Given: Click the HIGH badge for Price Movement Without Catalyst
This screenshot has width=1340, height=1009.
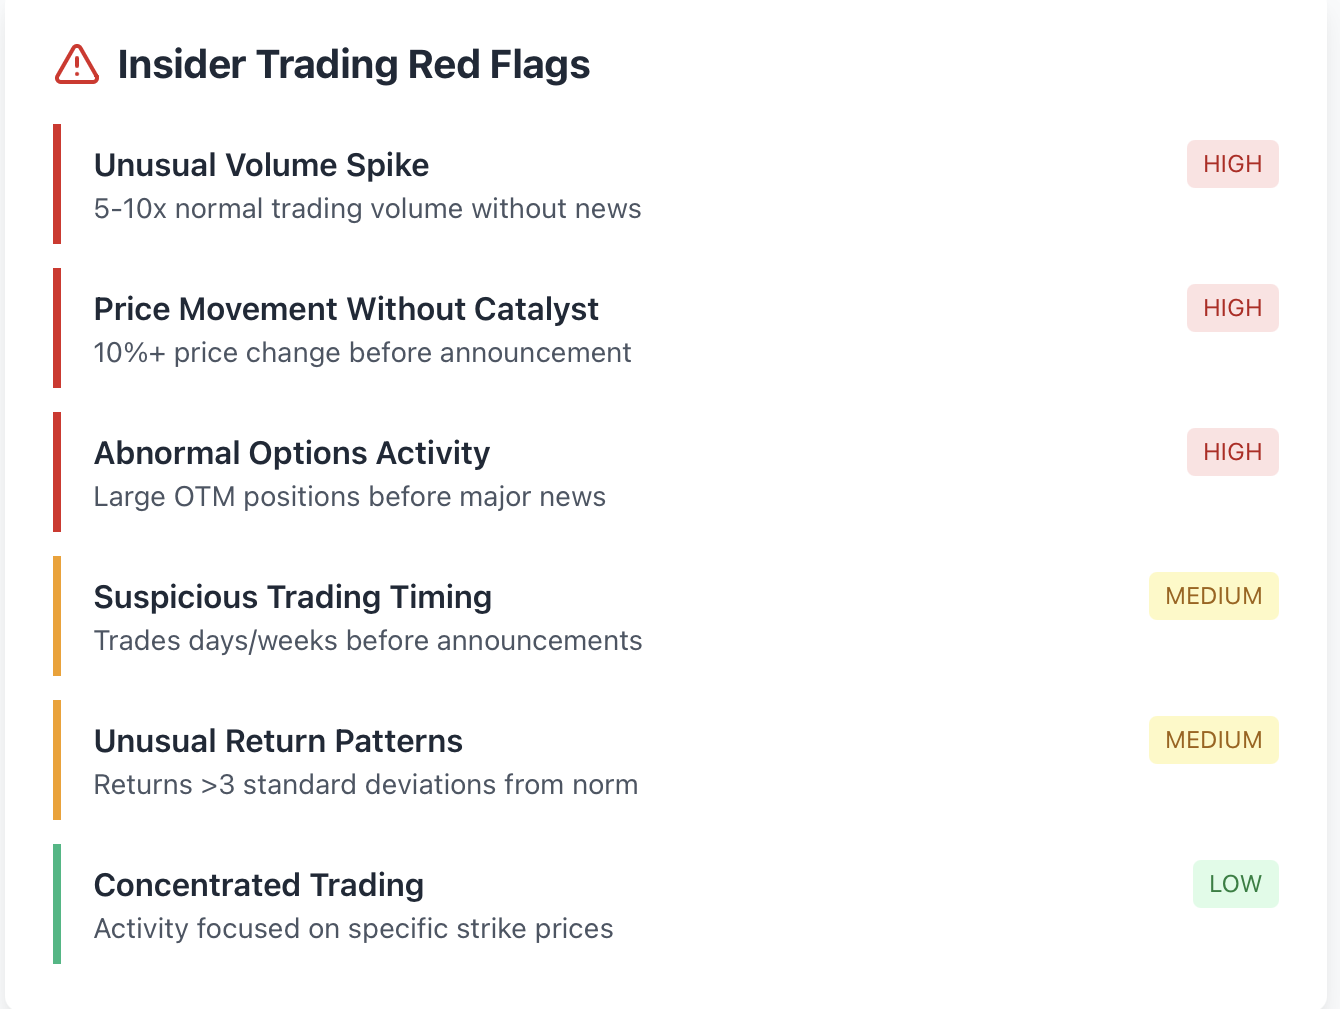Looking at the screenshot, I should (x=1233, y=308).
